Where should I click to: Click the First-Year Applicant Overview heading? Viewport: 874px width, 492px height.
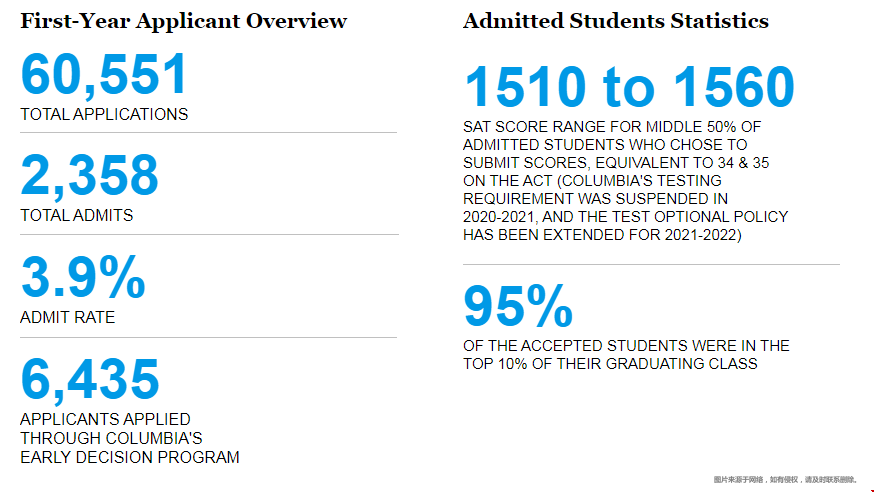183,21
